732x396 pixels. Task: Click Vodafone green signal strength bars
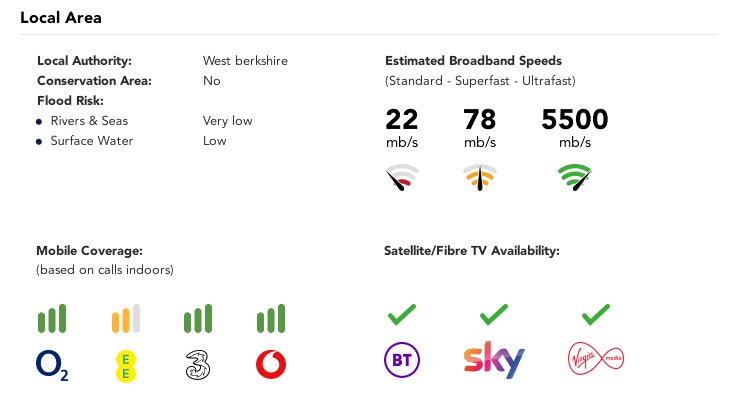click(x=271, y=318)
